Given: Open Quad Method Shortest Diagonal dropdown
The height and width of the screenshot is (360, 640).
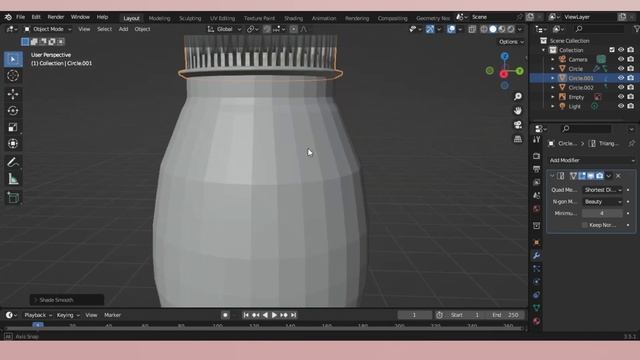Looking at the screenshot, I should coord(602,190).
